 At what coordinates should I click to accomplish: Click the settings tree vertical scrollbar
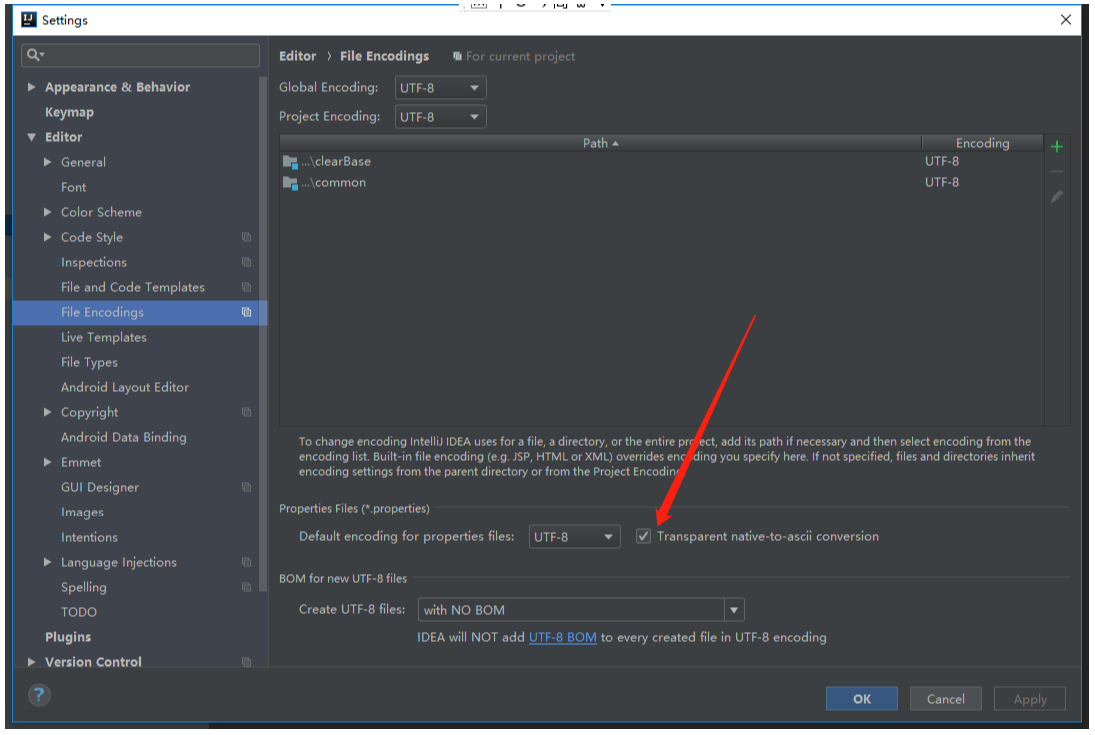(263, 335)
